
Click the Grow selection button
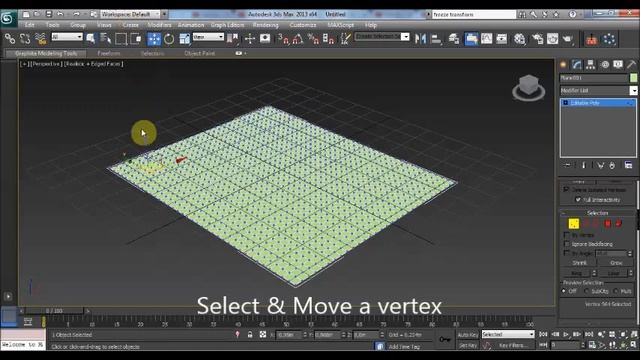(616, 263)
